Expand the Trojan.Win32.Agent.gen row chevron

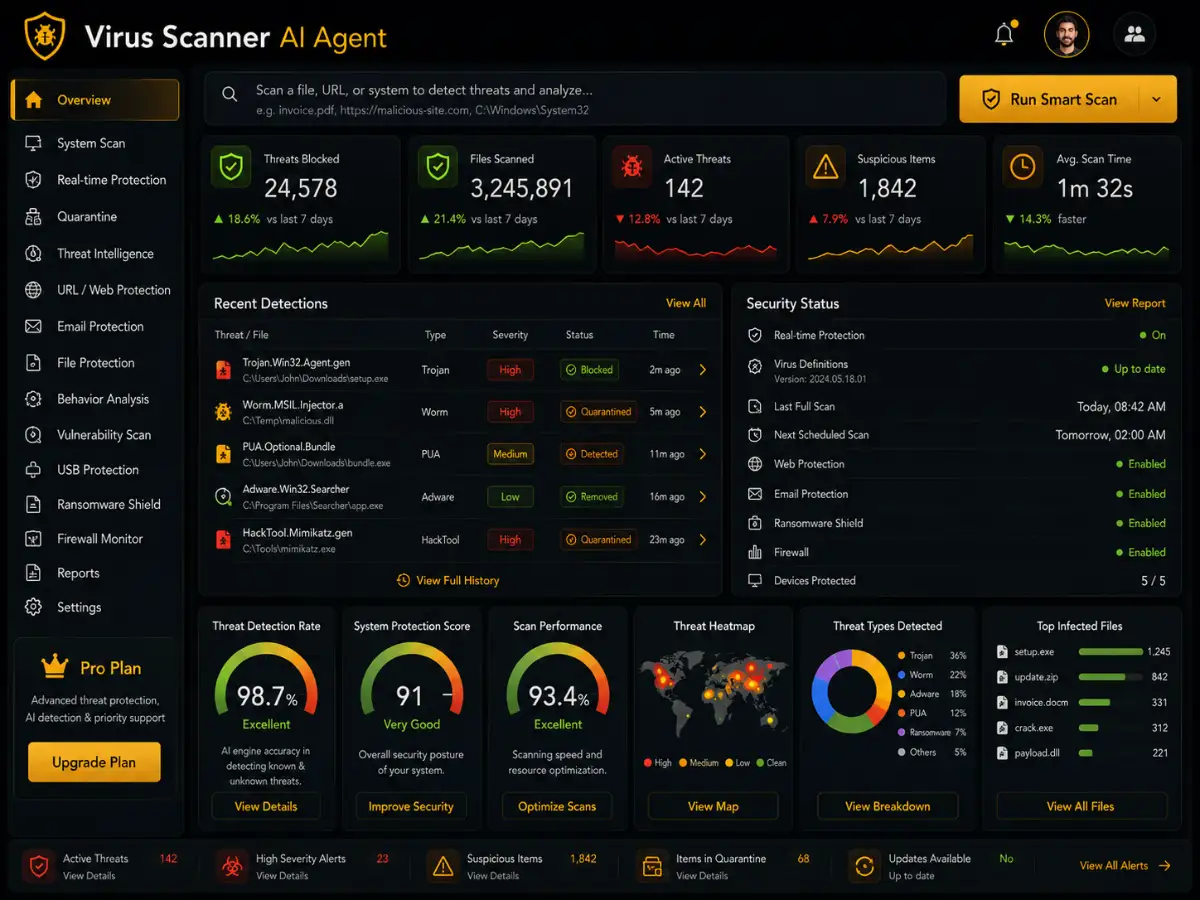coord(703,370)
